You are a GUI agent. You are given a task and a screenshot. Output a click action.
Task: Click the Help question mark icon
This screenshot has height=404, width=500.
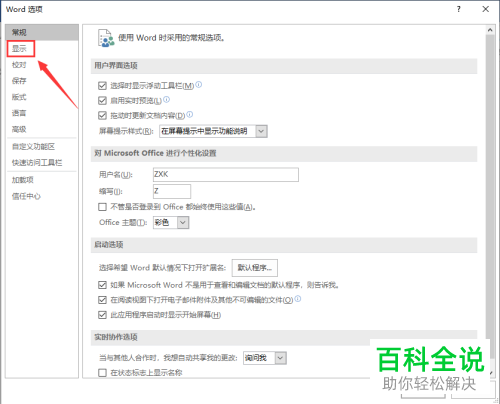pos(459,9)
